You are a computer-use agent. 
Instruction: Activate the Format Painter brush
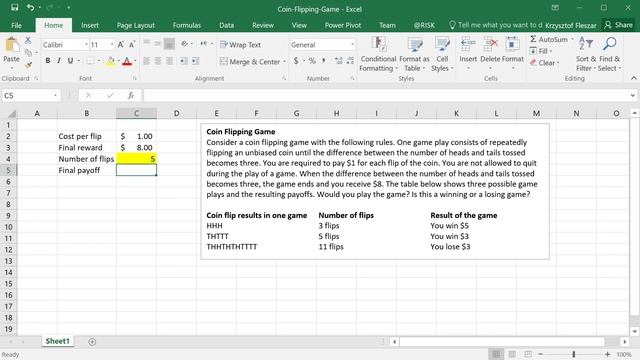click(x=28, y=64)
